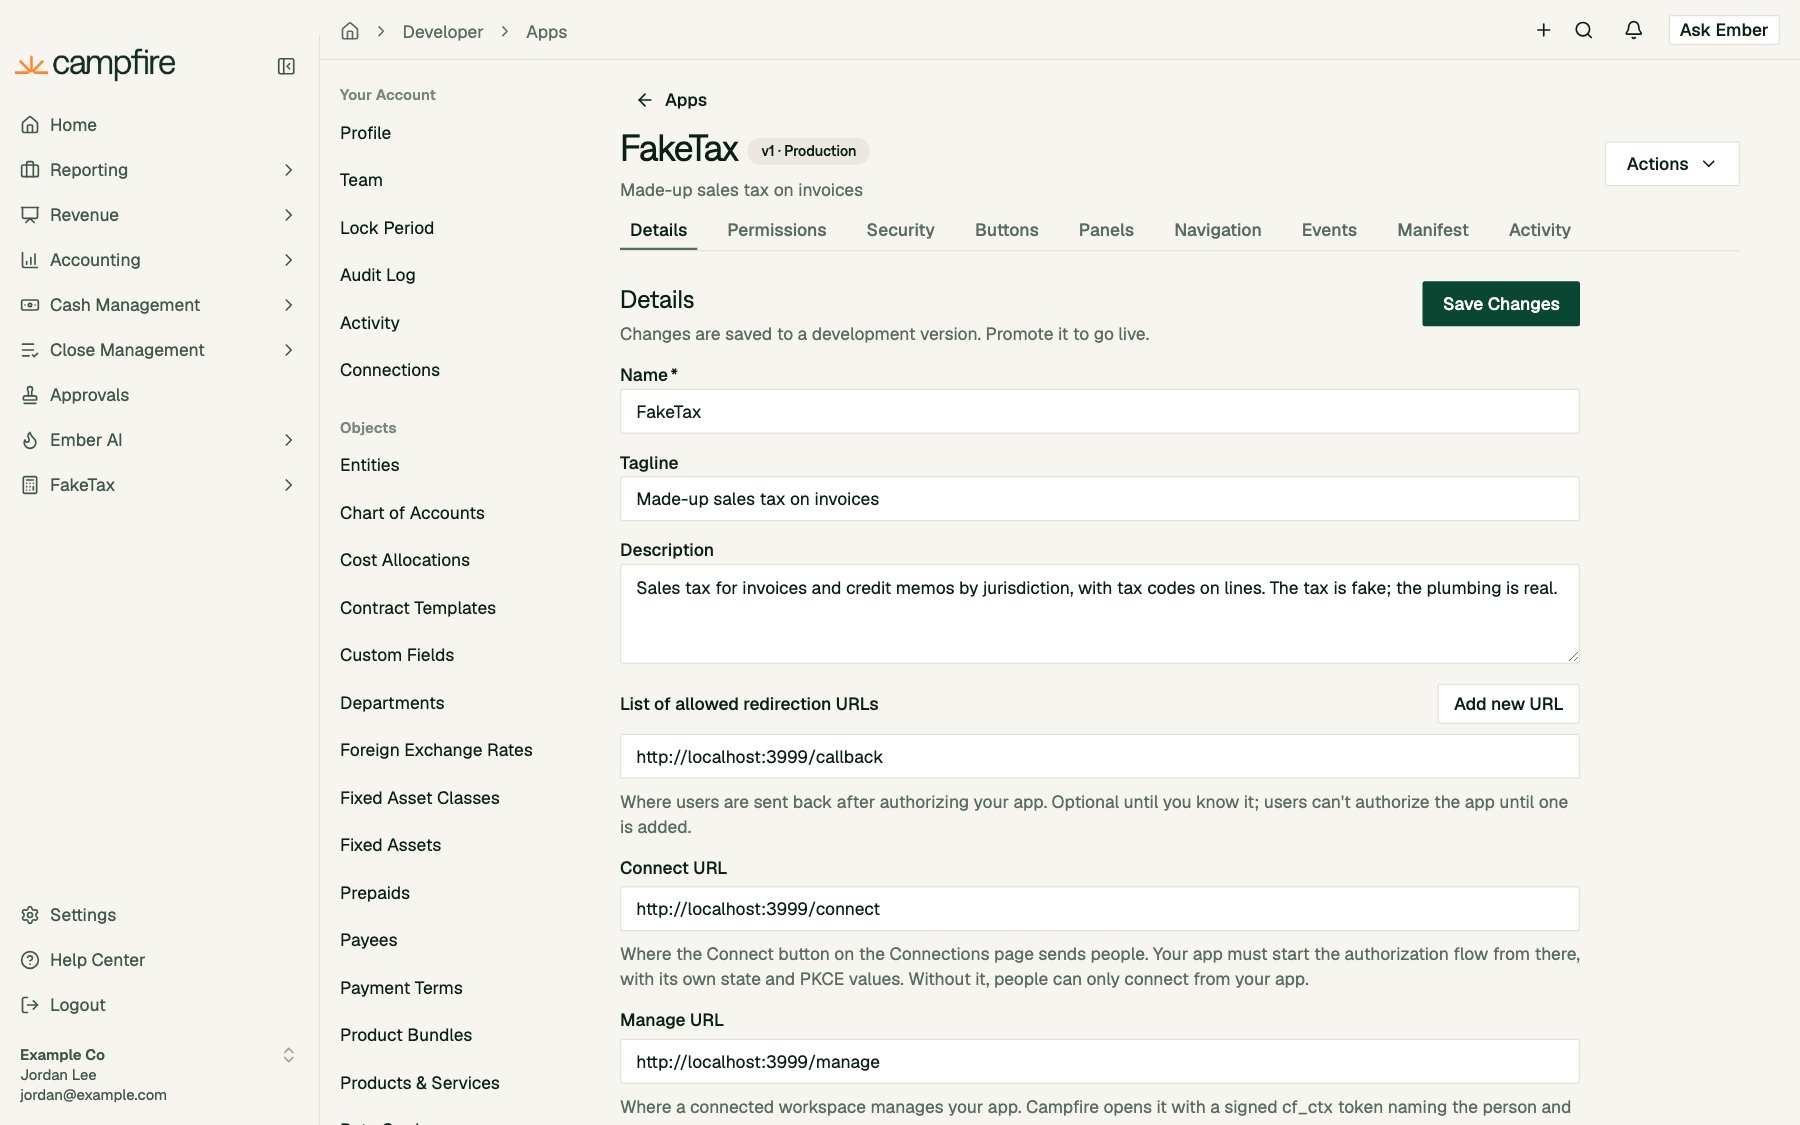Click the Revenue icon in the sidebar
Image resolution: width=1800 pixels, height=1125 pixels.
click(x=30, y=215)
